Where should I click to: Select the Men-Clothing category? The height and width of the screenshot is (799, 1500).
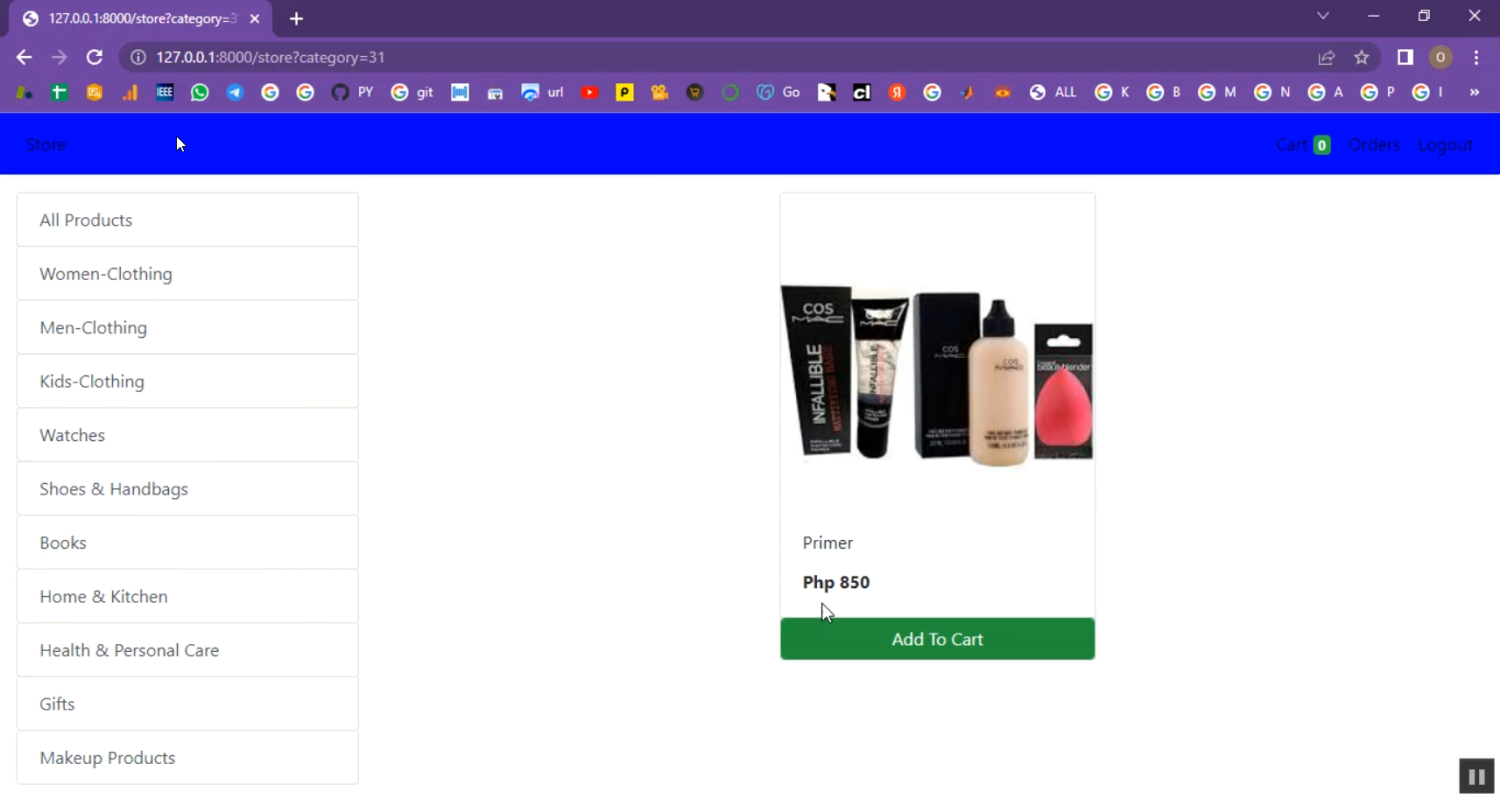pos(188,328)
